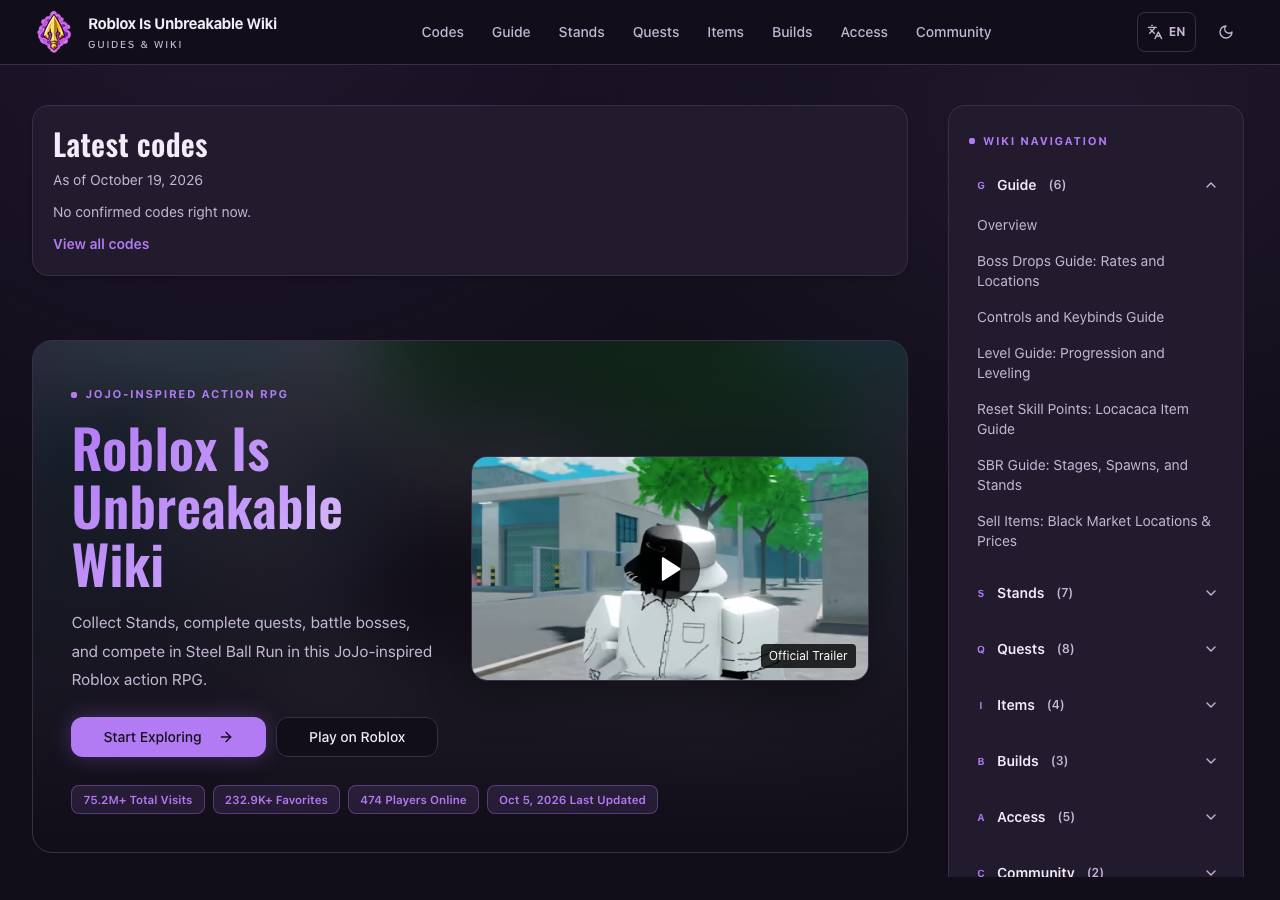This screenshot has width=1280, height=900.
Task: Click the Start Exploring button
Action: pos(168,737)
